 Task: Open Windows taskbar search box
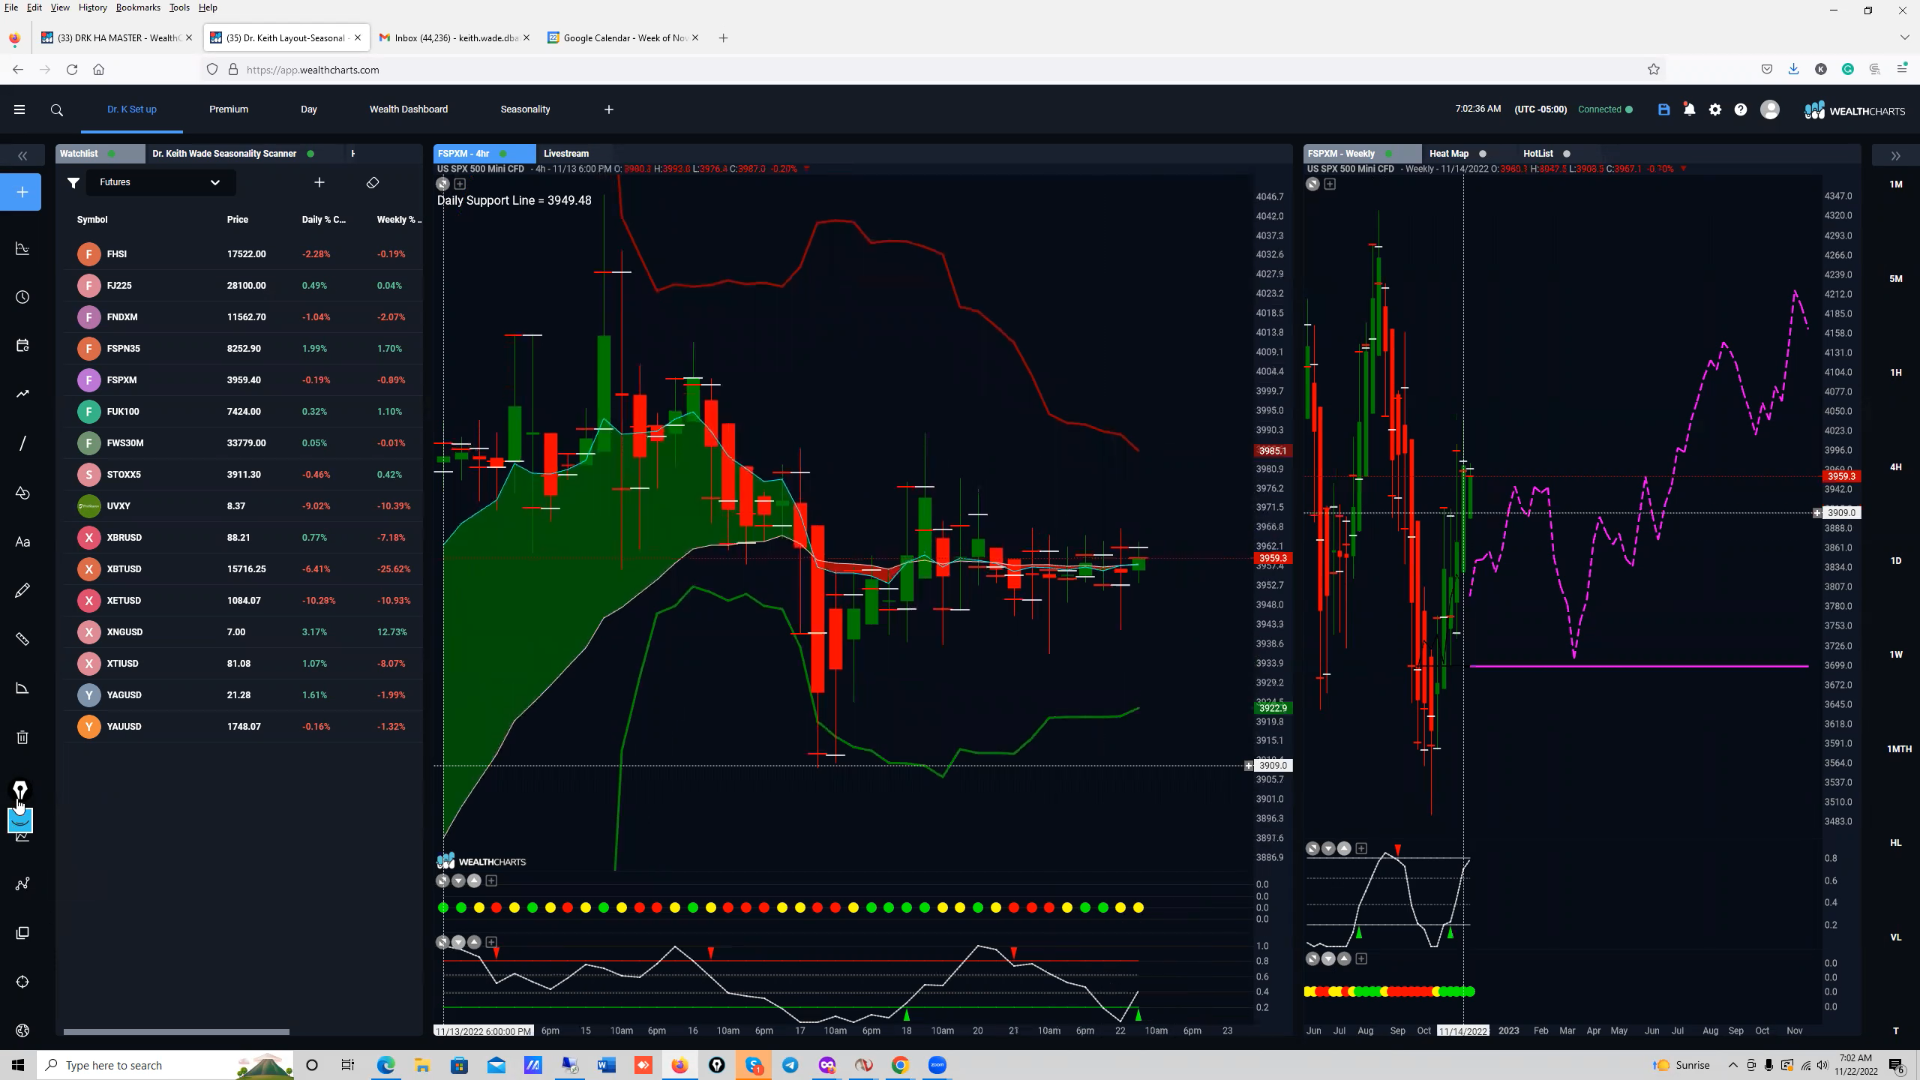coord(166,1066)
